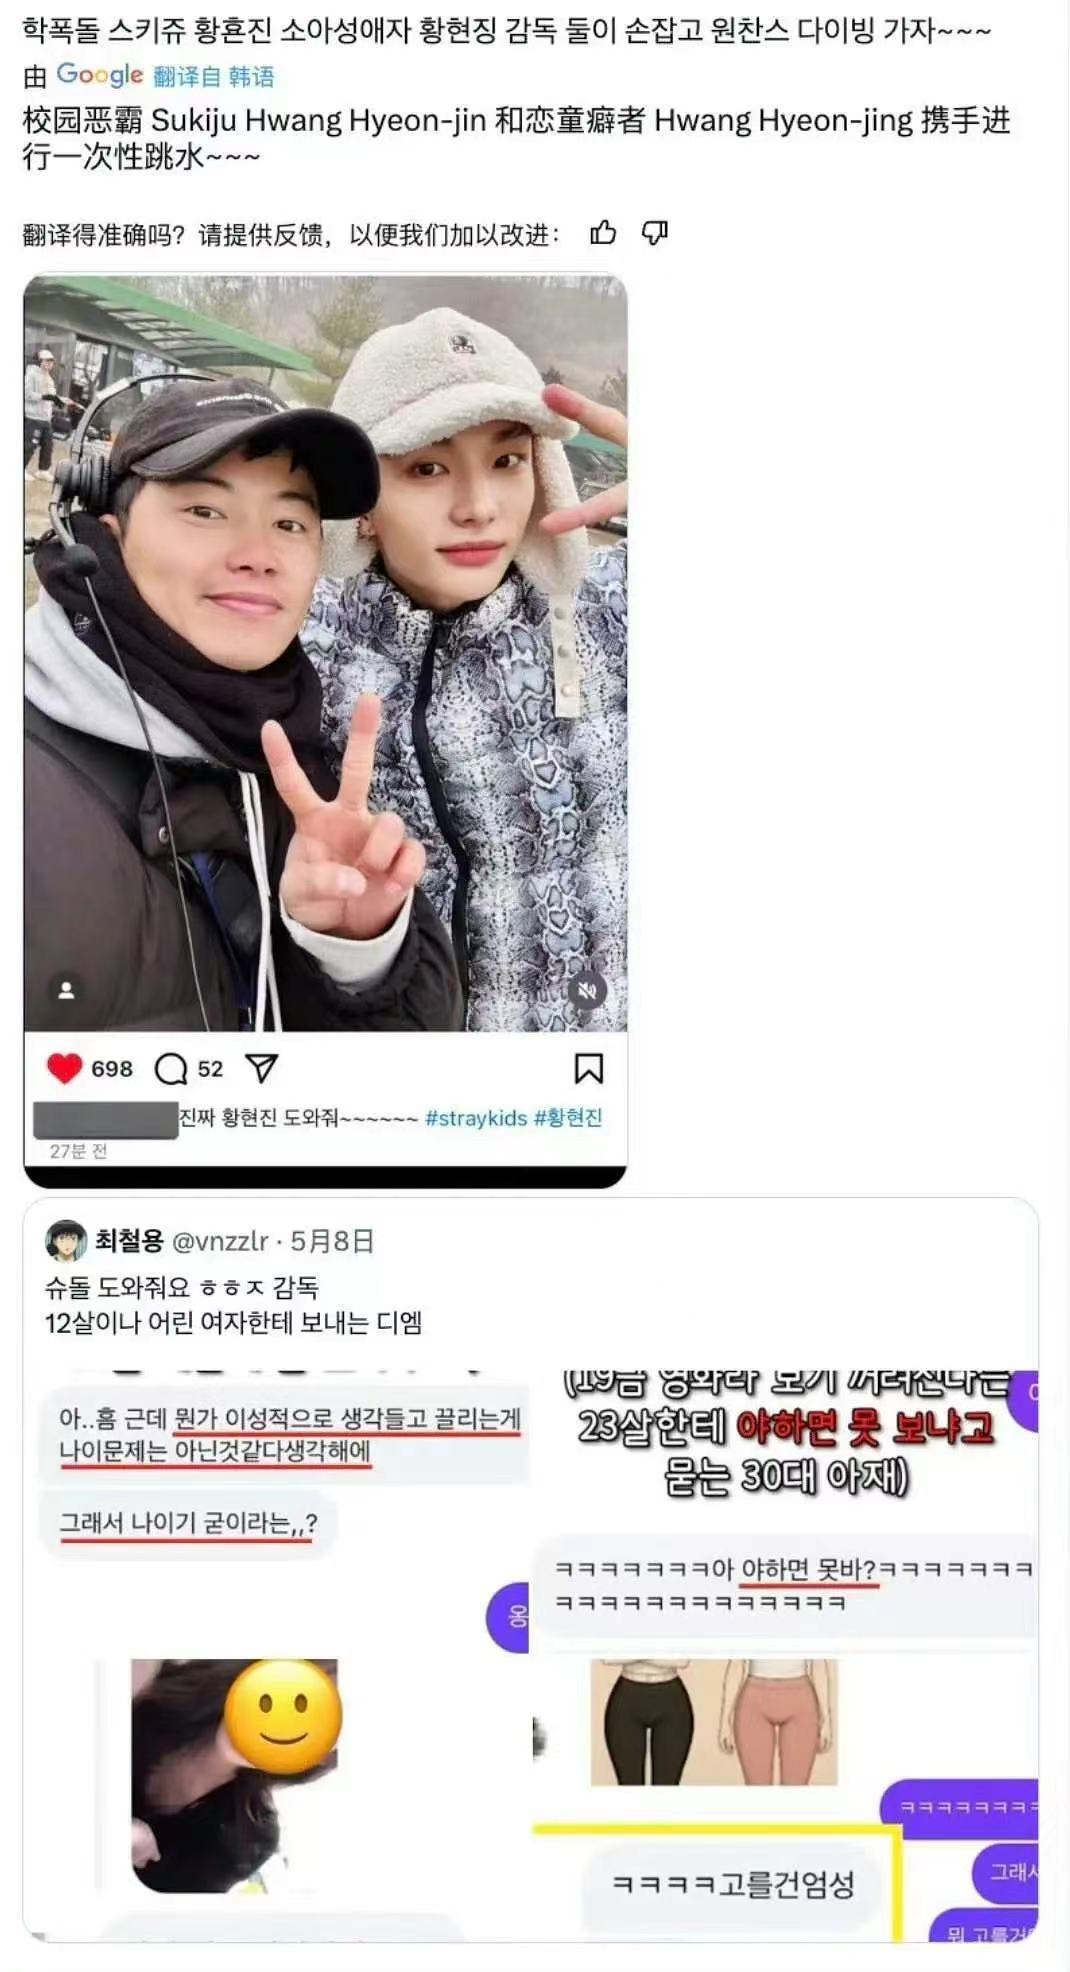Tap the paper plane share icon
Screen dimensions: 1070x1972
tap(261, 1068)
